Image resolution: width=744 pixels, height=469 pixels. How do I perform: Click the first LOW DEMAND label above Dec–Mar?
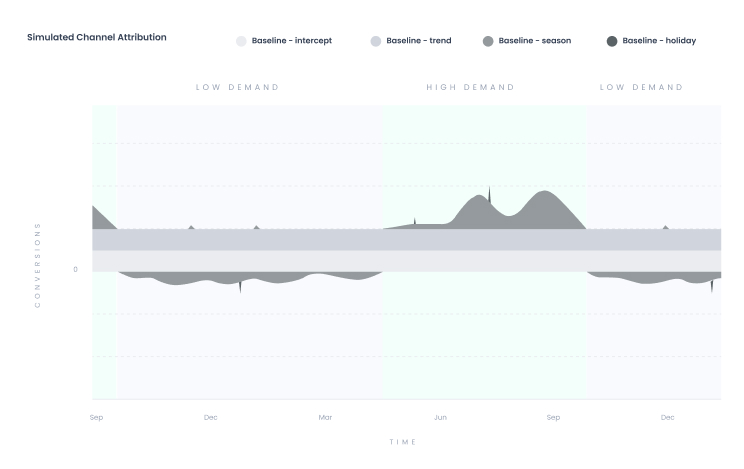coord(237,87)
